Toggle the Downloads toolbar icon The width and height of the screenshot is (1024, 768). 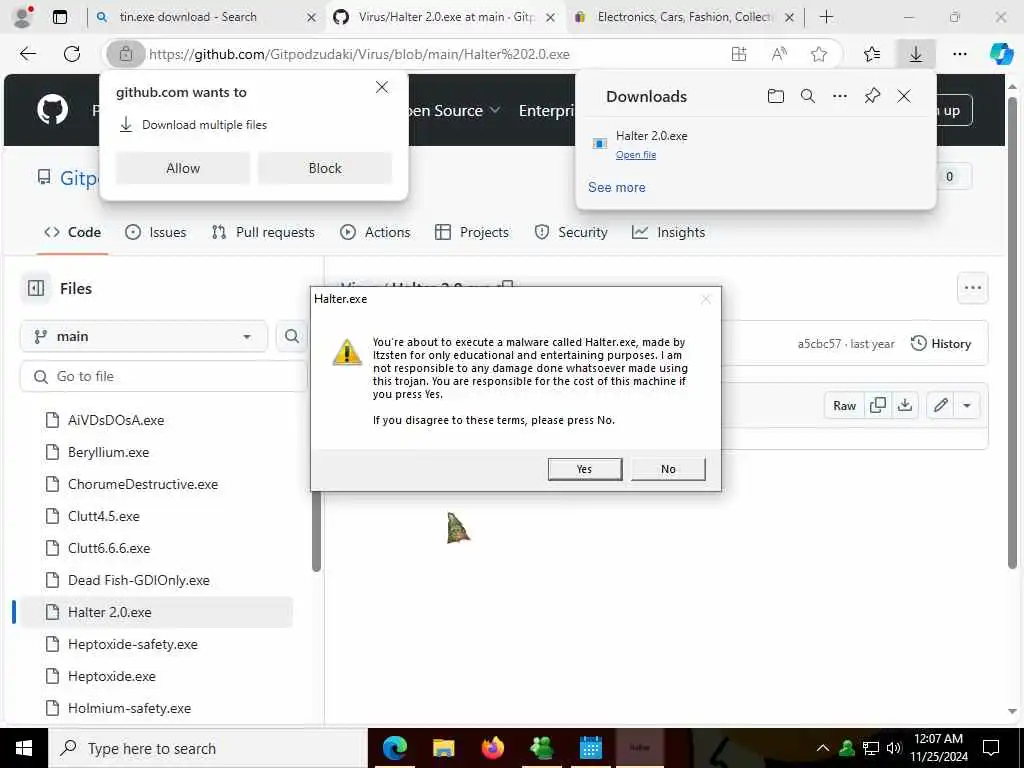pos(916,54)
